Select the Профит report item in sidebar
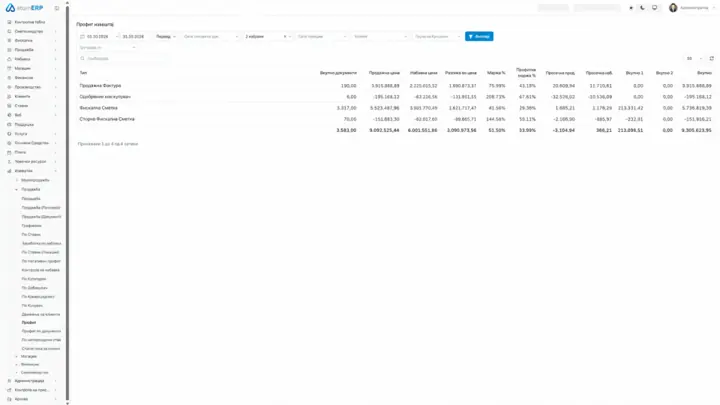 [x=29, y=322]
